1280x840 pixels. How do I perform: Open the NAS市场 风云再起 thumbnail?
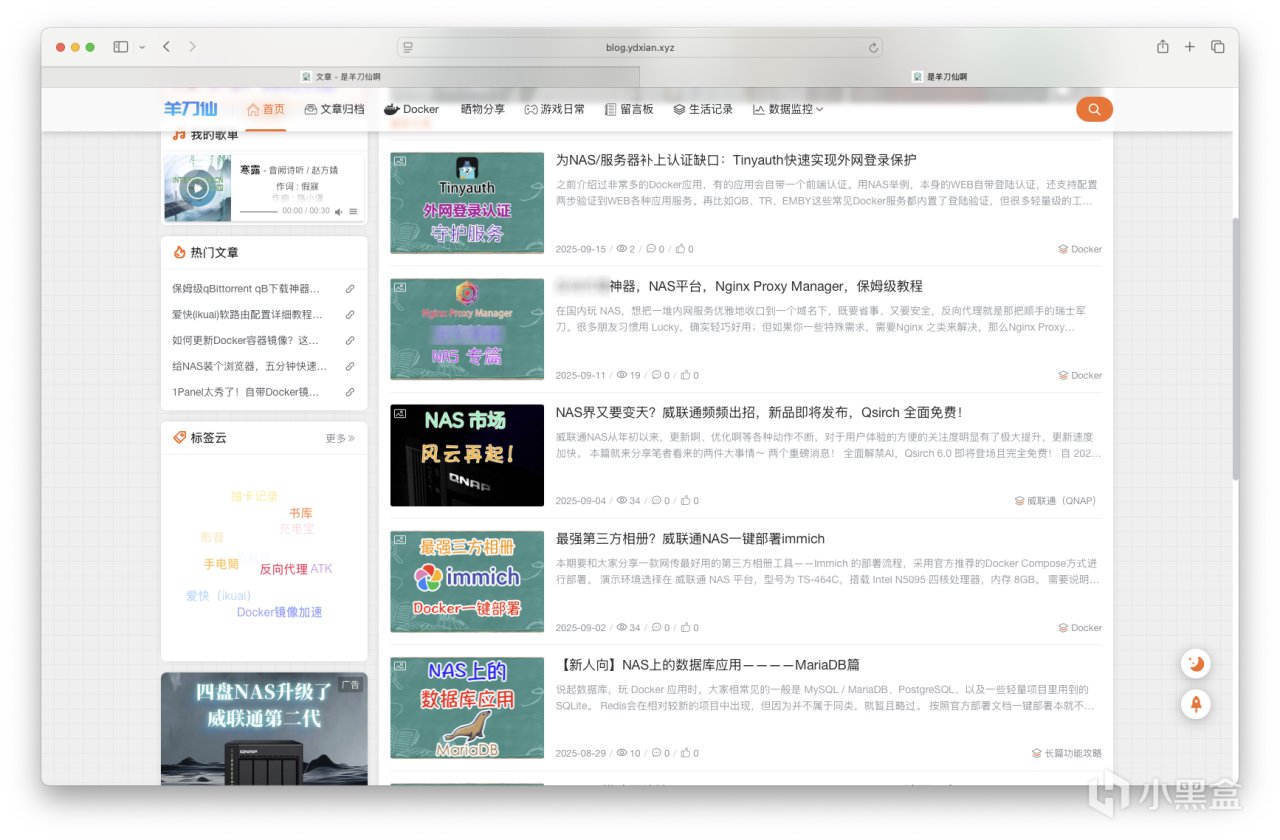[467, 455]
